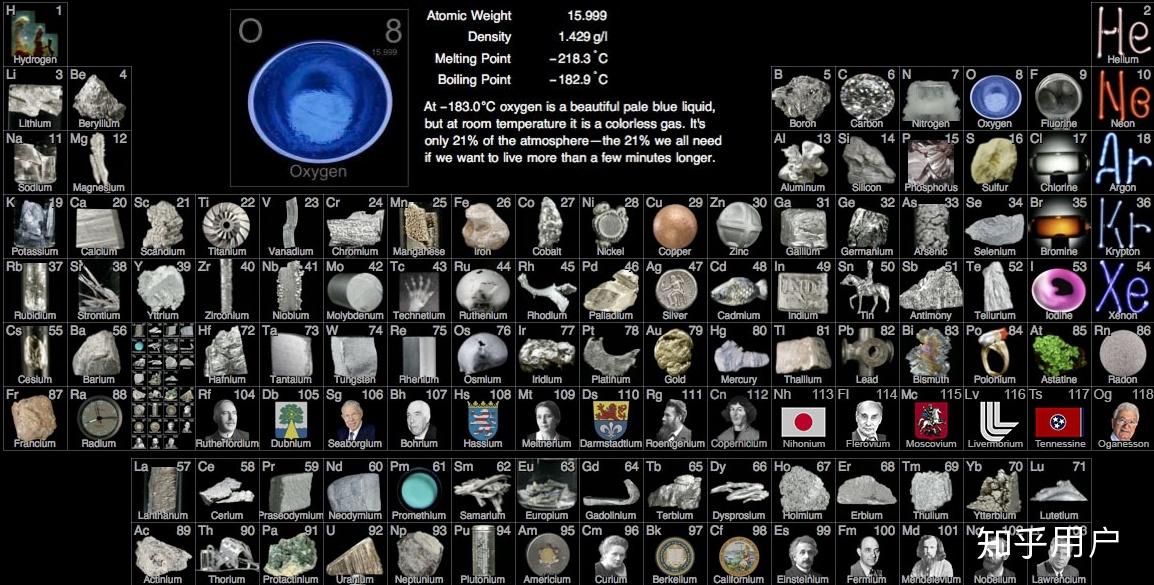The height and width of the screenshot is (585, 1154).
Task: Open the Helium element tile
Action: click(1122, 34)
